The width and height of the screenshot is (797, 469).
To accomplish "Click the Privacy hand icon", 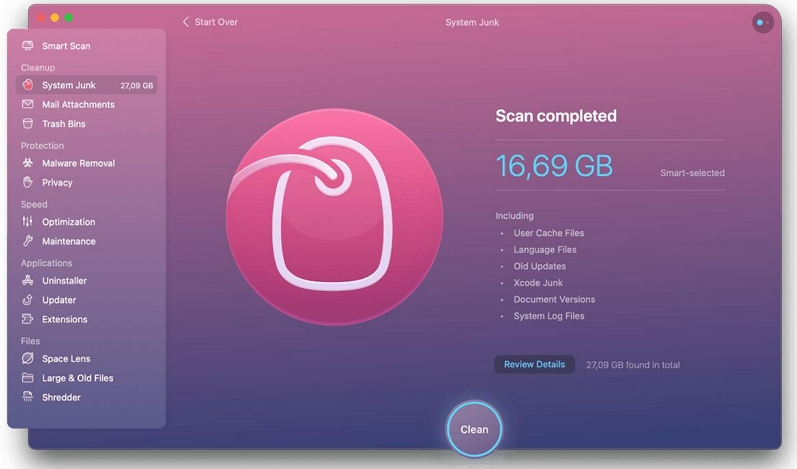I will tap(28, 182).
